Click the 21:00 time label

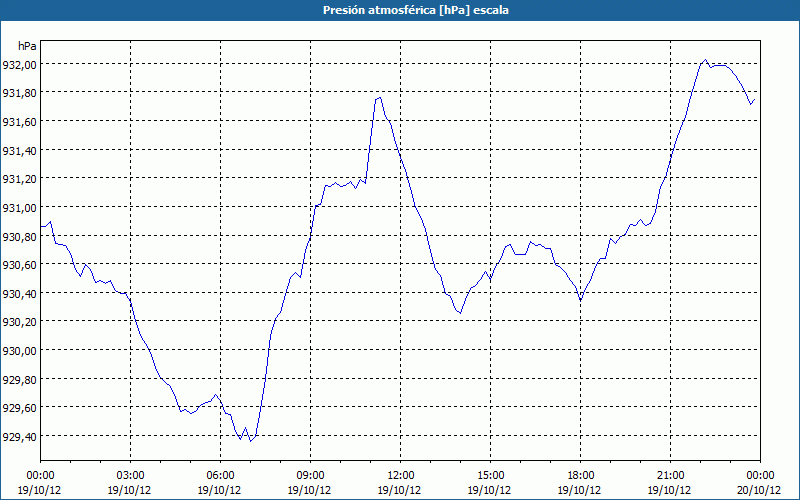pyautogui.click(x=670, y=476)
